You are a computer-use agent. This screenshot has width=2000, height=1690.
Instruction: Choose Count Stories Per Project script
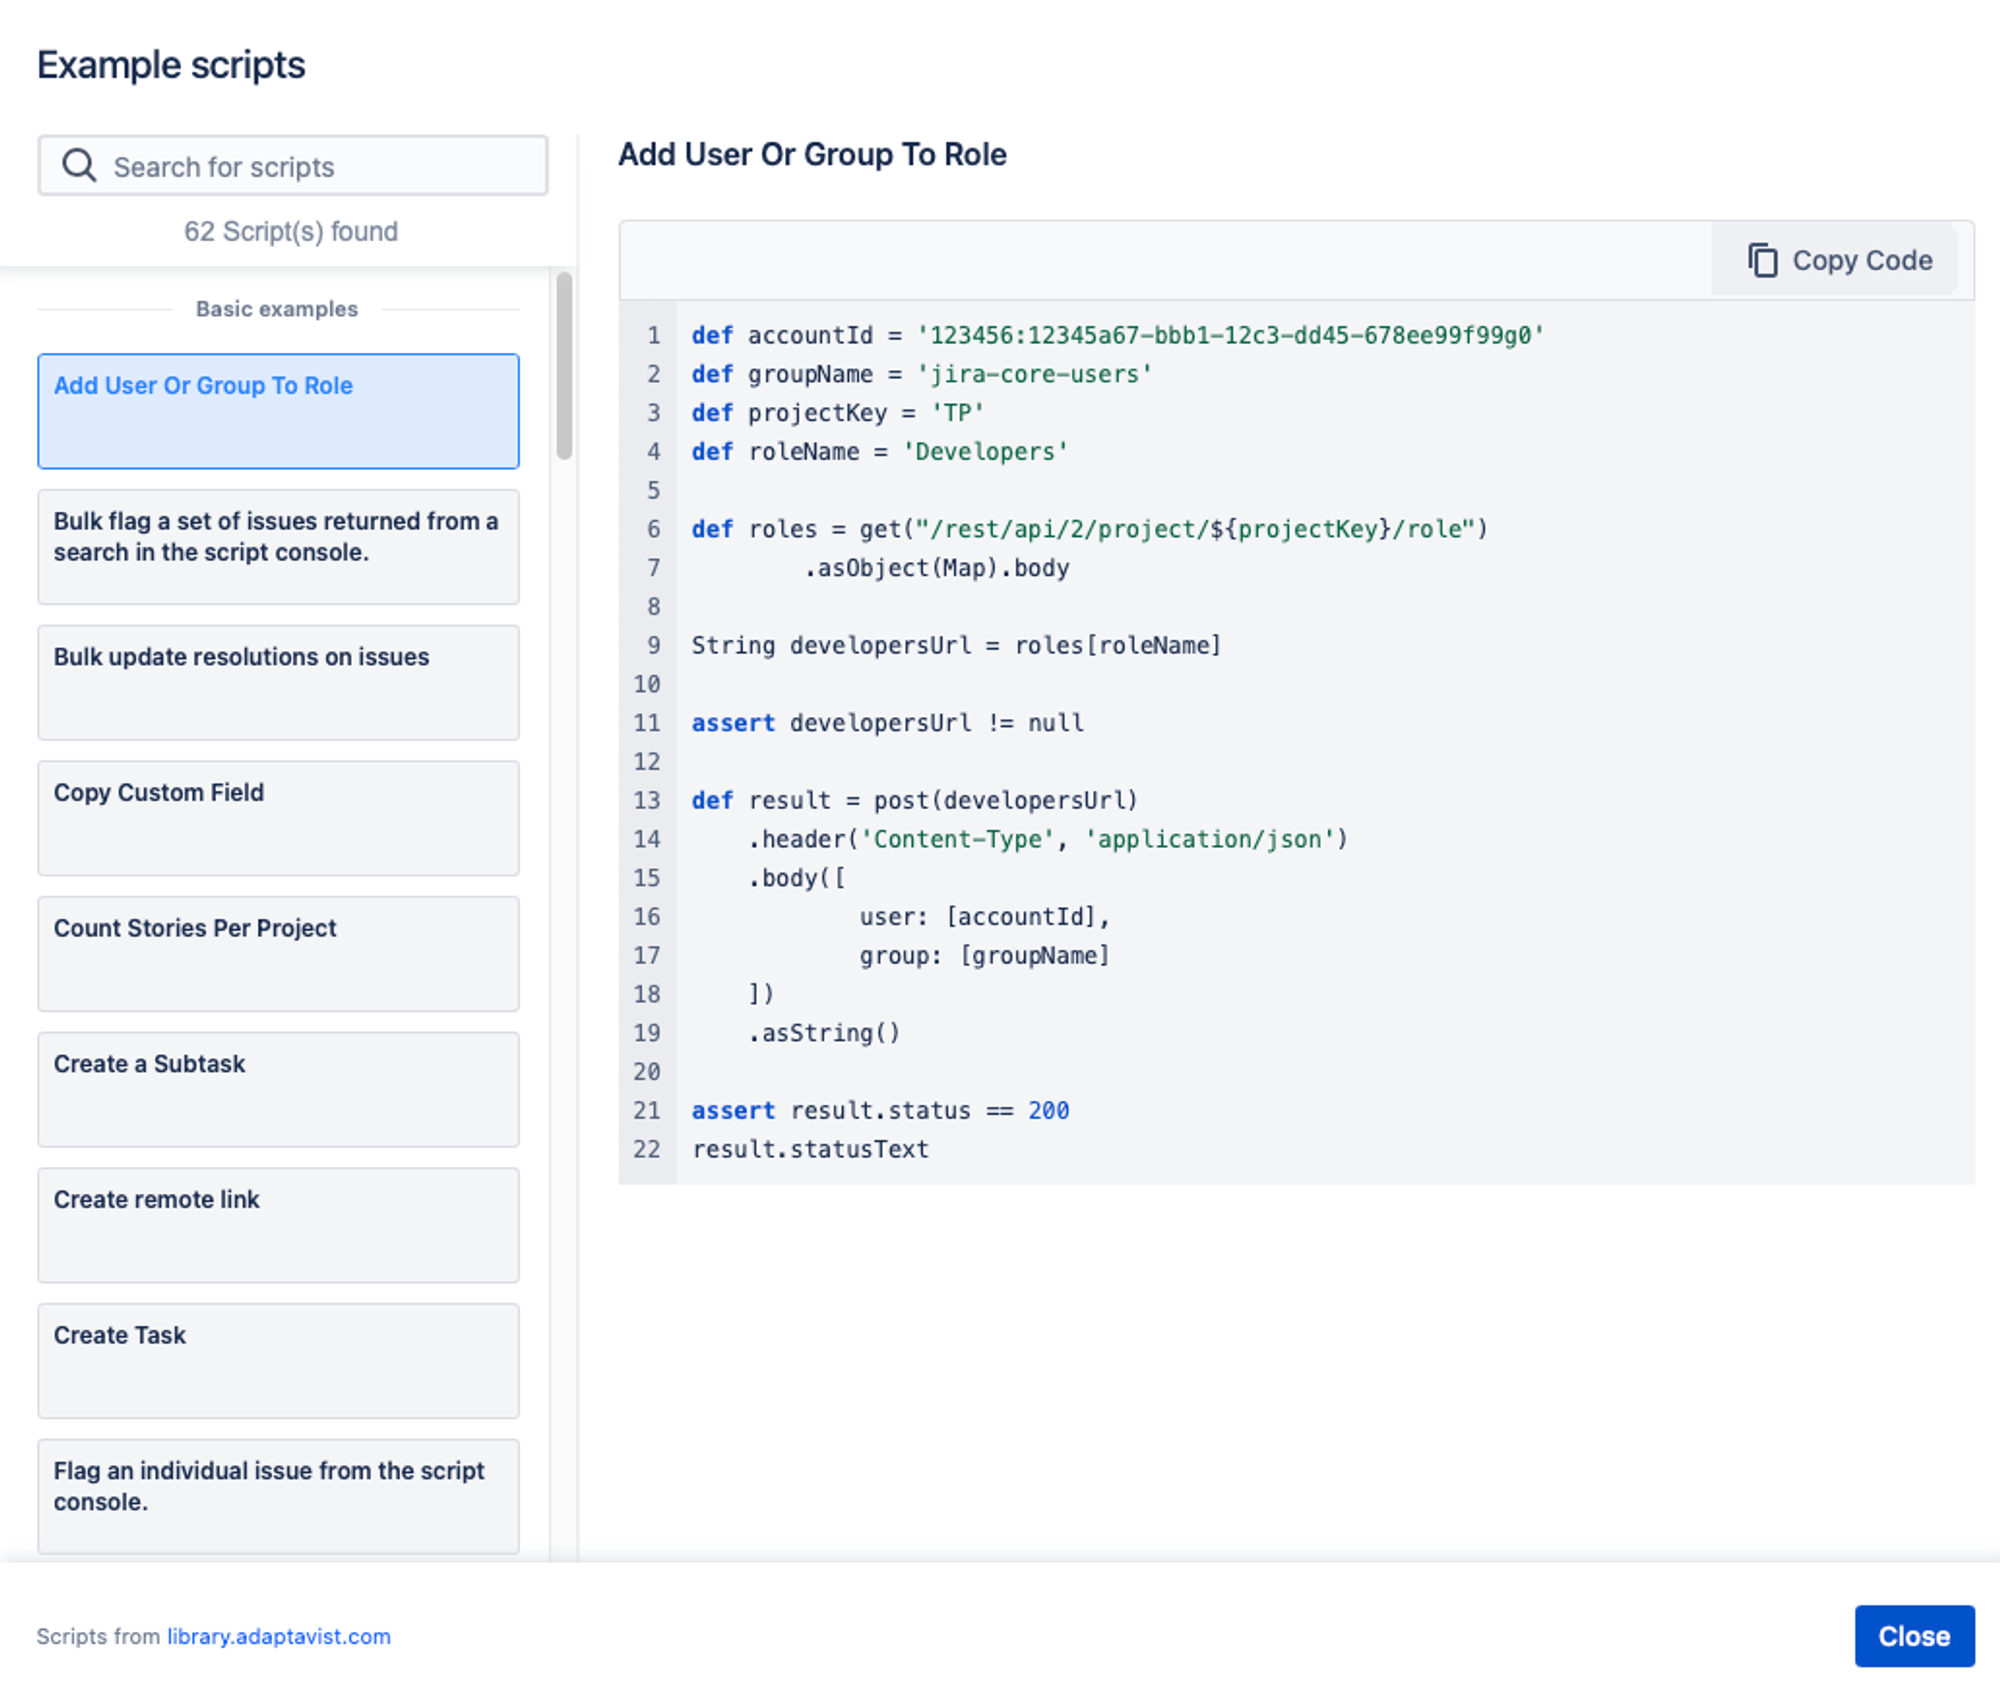[x=278, y=953]
